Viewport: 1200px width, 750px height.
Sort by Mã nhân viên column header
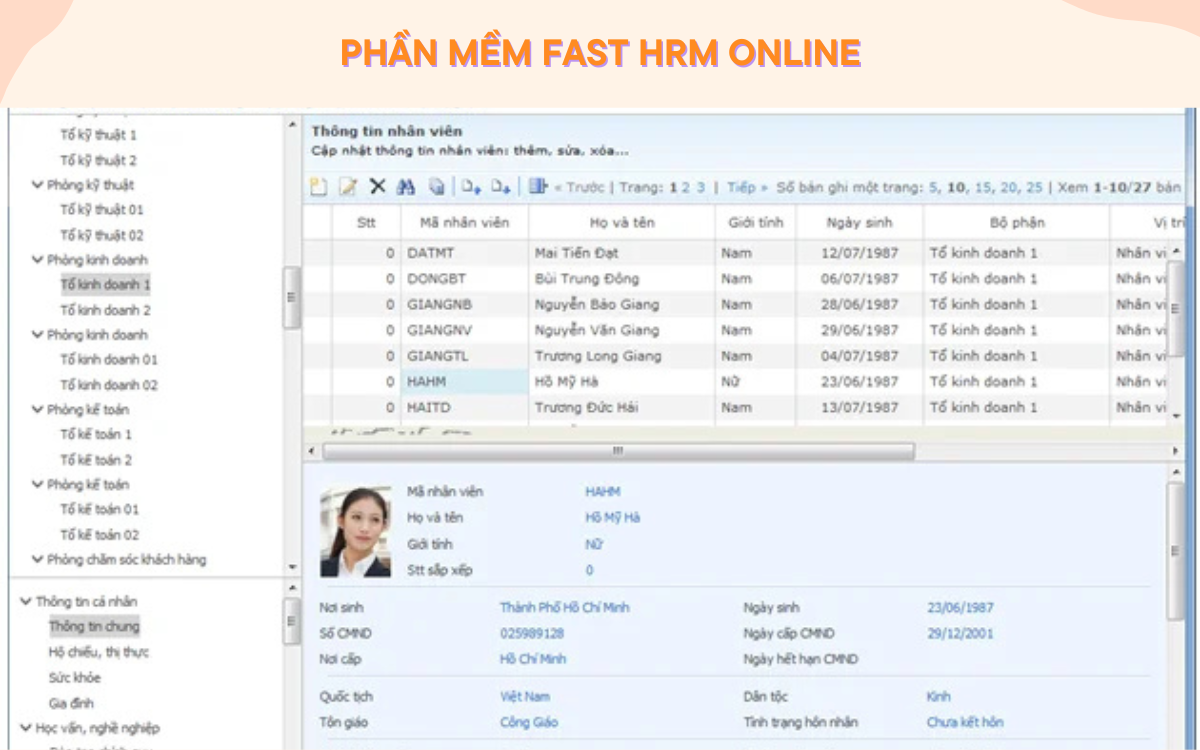coord(465,222)
